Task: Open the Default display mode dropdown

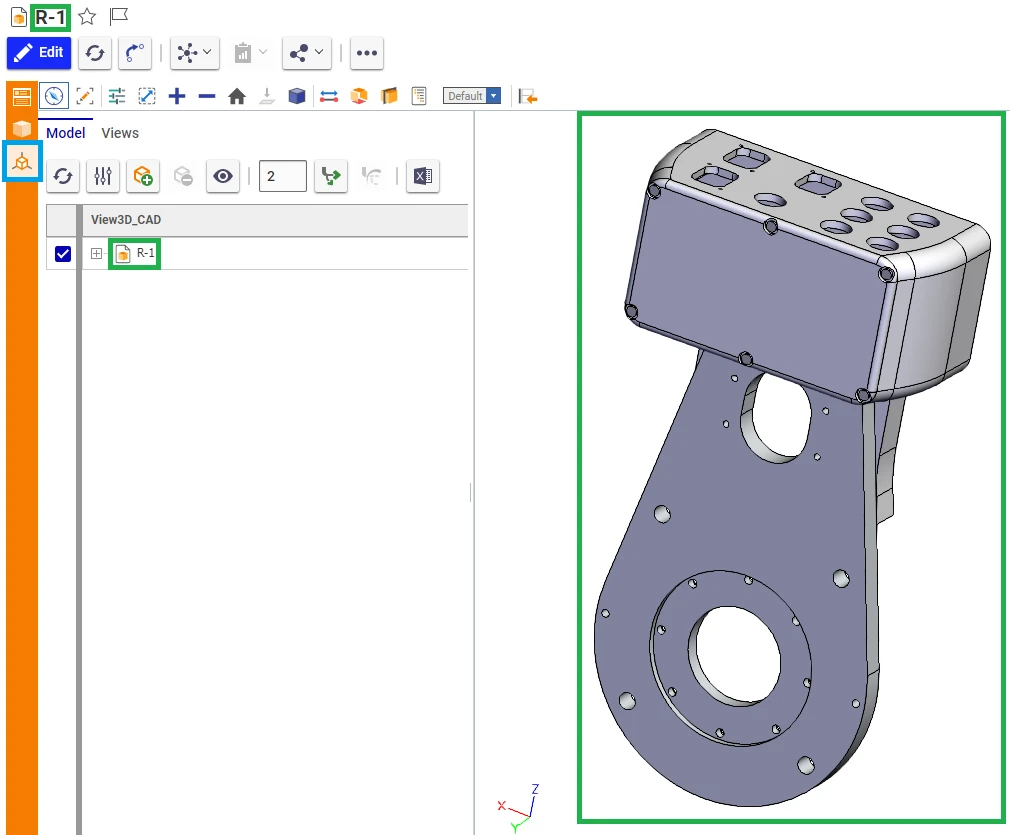Action: tap(472, 96)
